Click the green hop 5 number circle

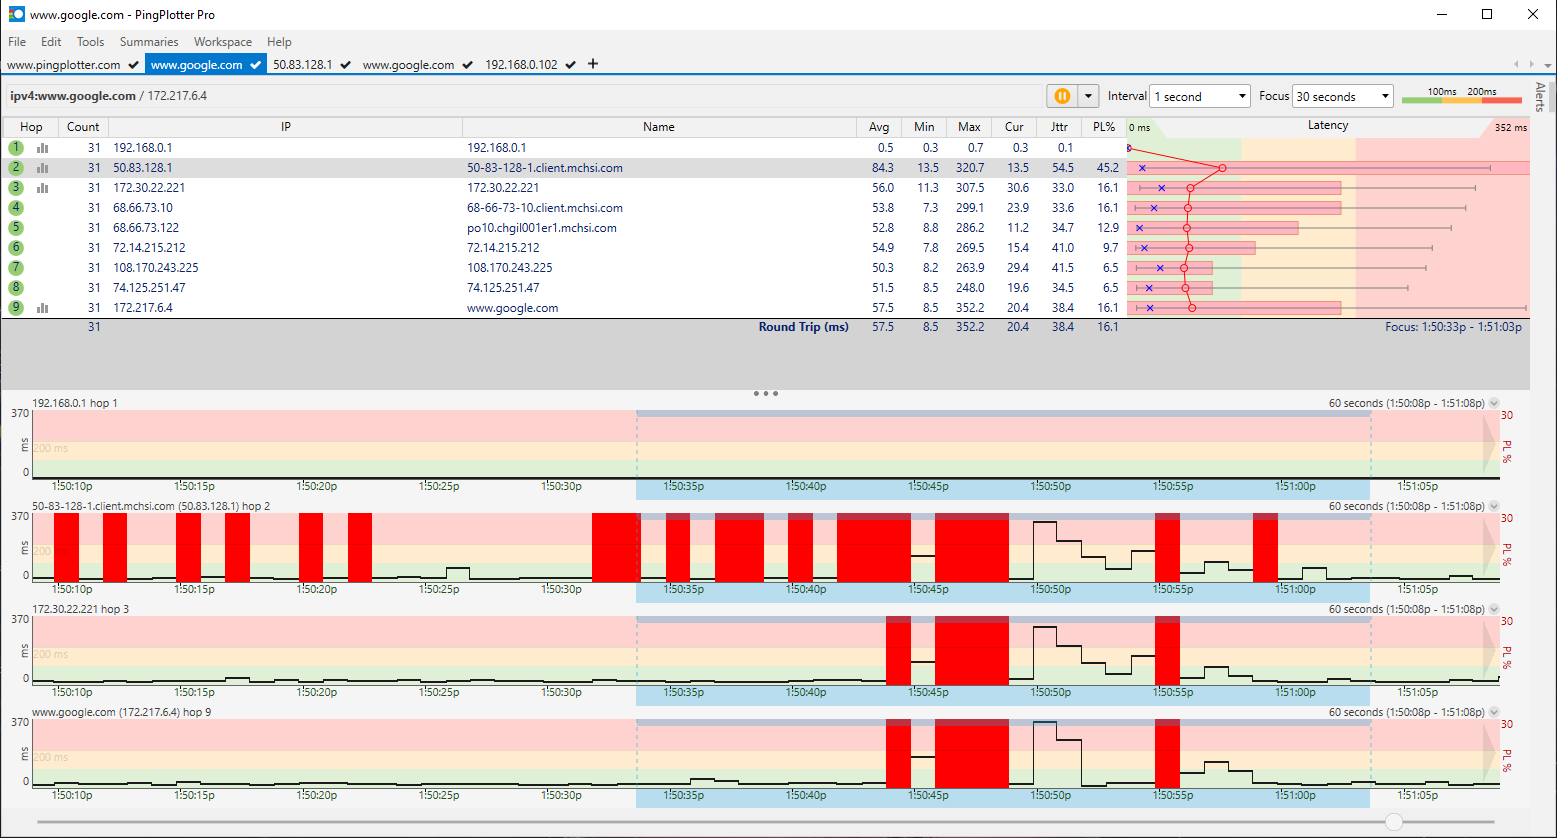(16, 228)
